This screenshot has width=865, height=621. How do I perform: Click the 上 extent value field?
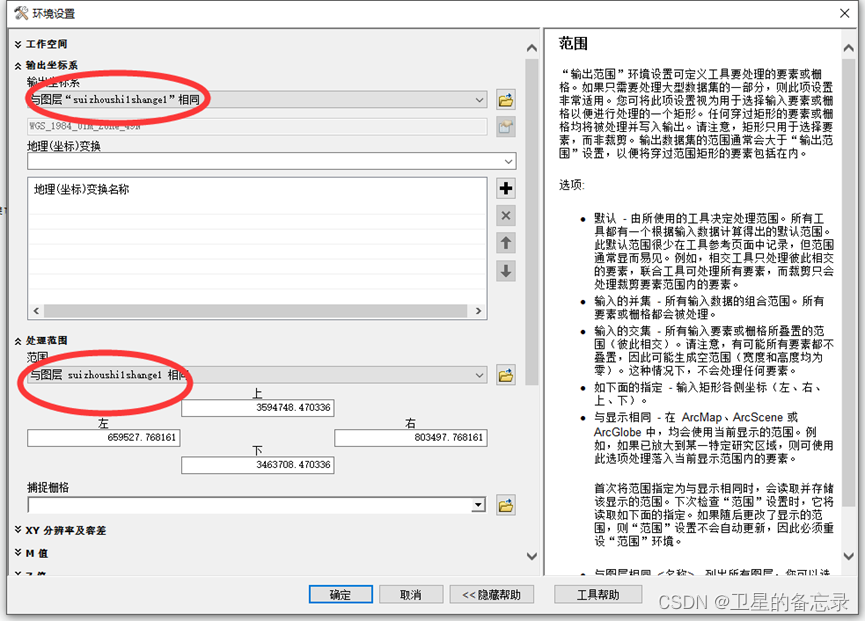[258, 408]
